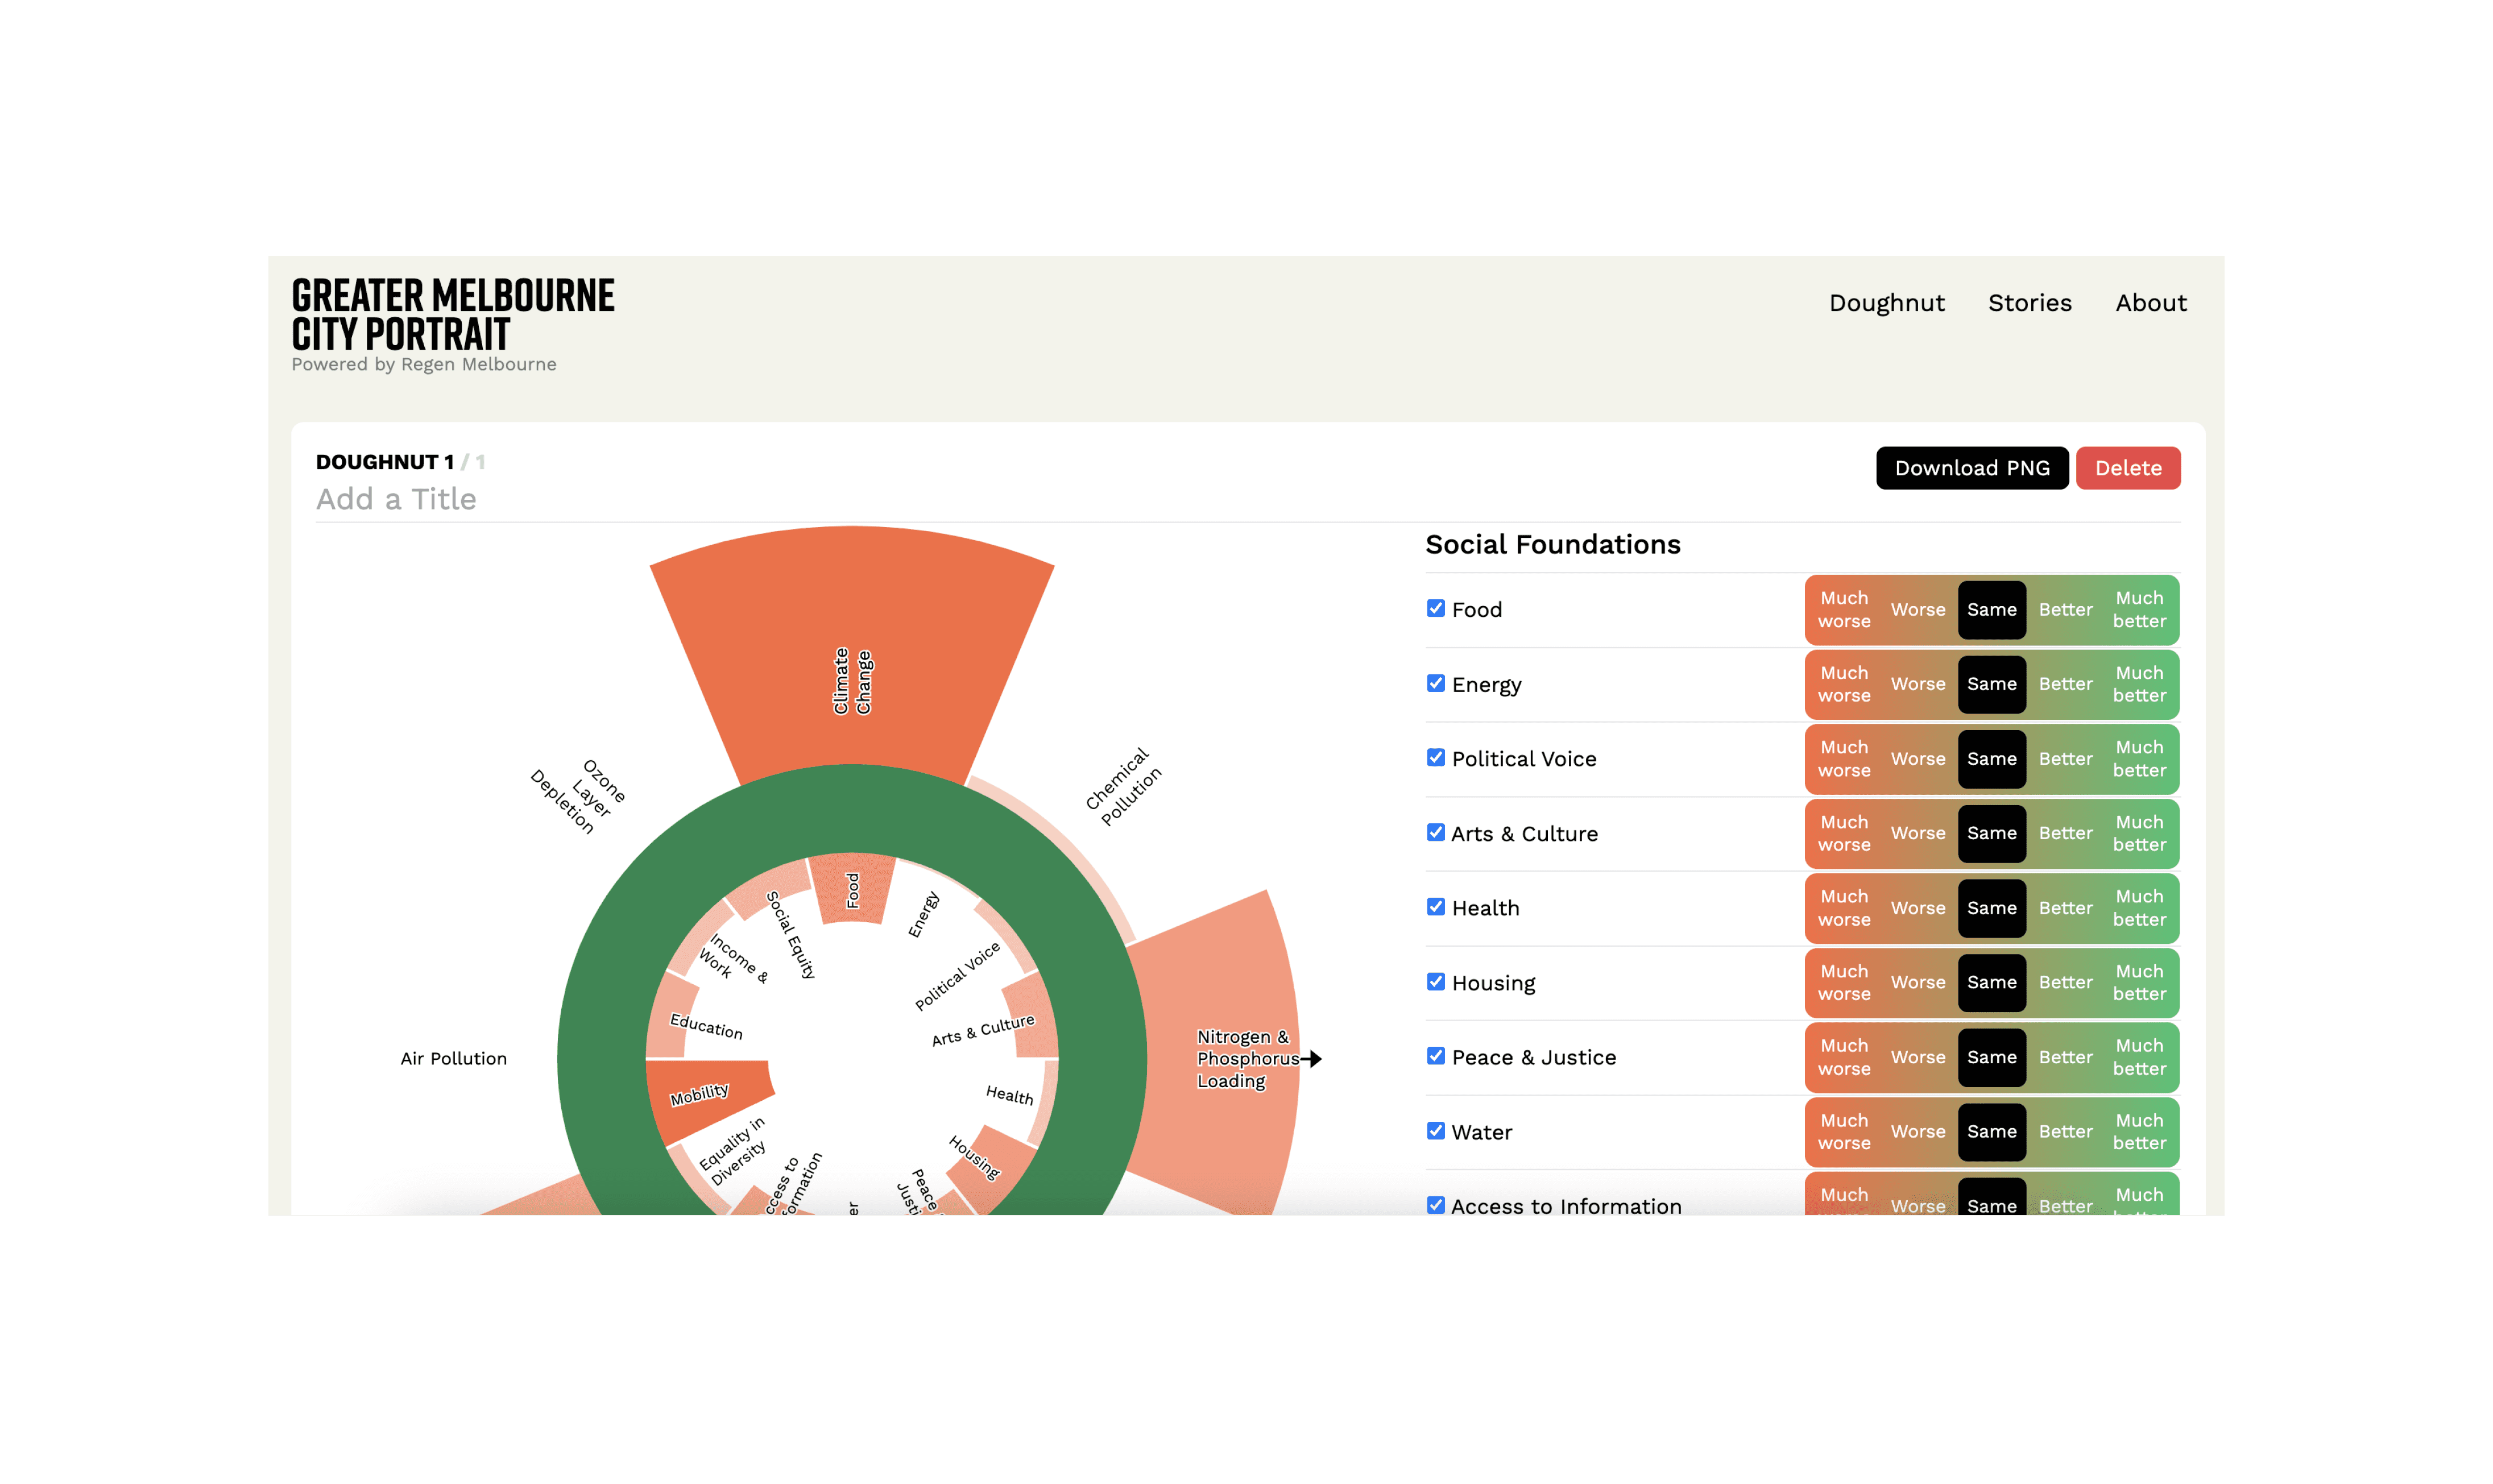The width and height of the screenshot is (2493, 1484).
Task: Set Health to Much worse
Action: (x=1844, y=908)
